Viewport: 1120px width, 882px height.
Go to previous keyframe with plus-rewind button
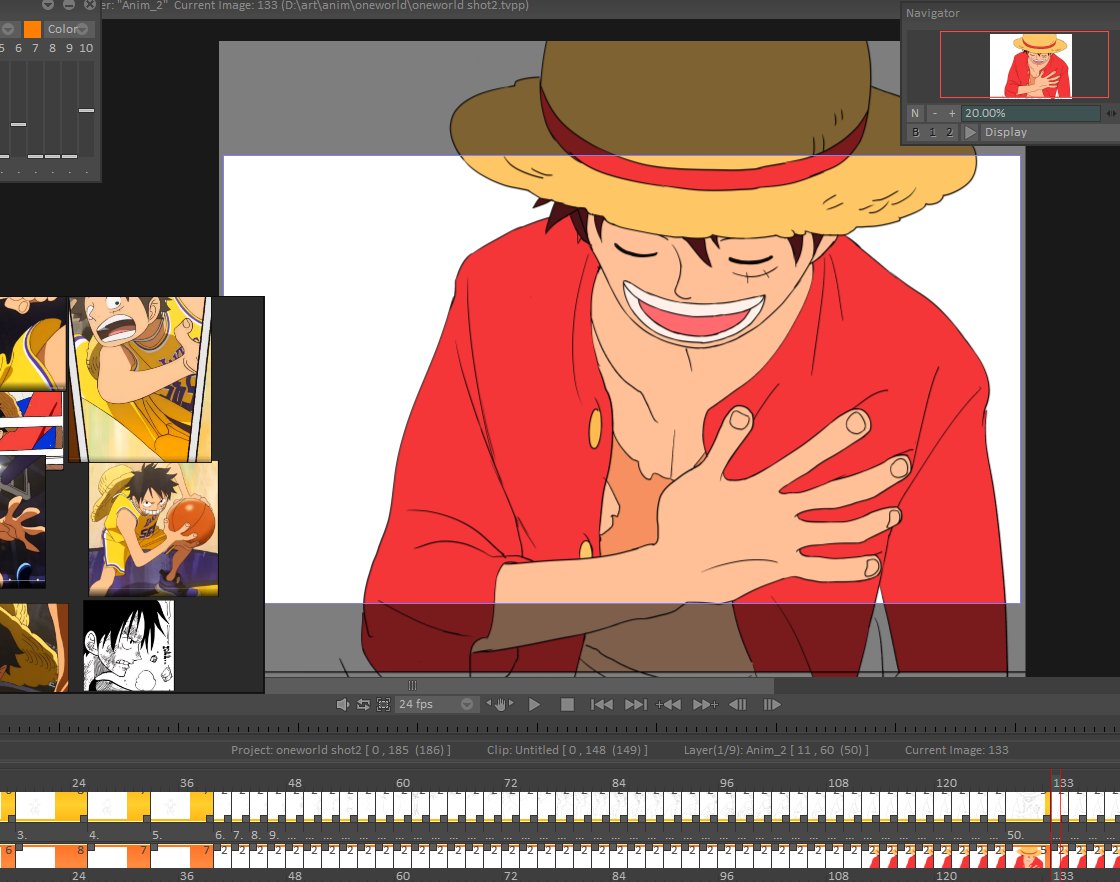pyautogui.click(x=669, y=704)
